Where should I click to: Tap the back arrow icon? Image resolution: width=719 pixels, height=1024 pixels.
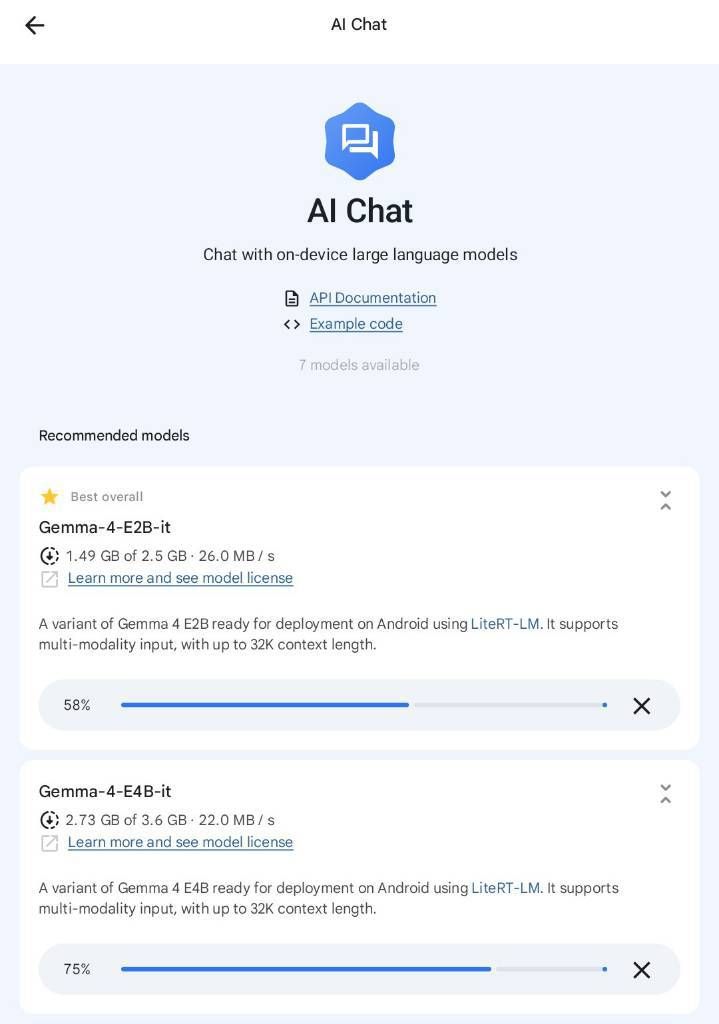point(35,25)
